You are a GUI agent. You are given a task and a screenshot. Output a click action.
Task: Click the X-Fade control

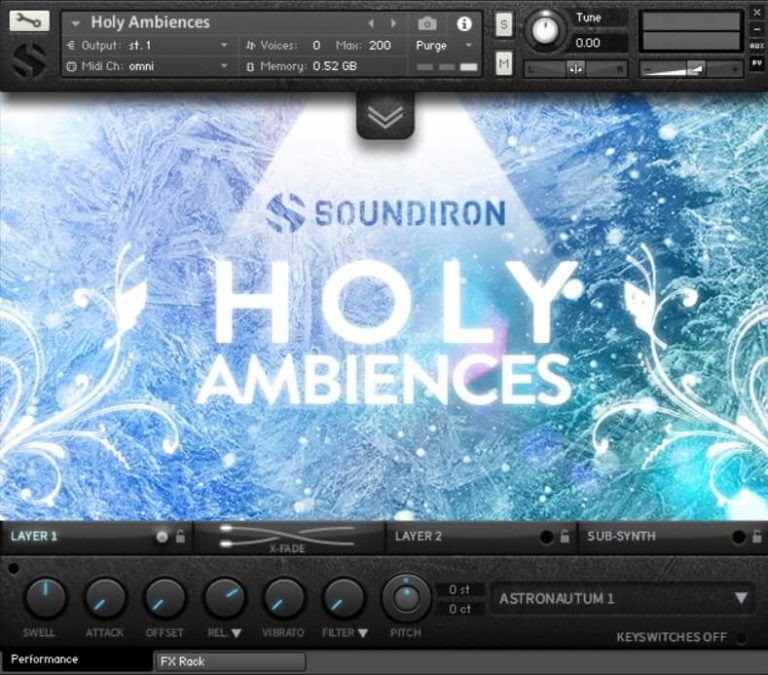click(x=288, y=537)
